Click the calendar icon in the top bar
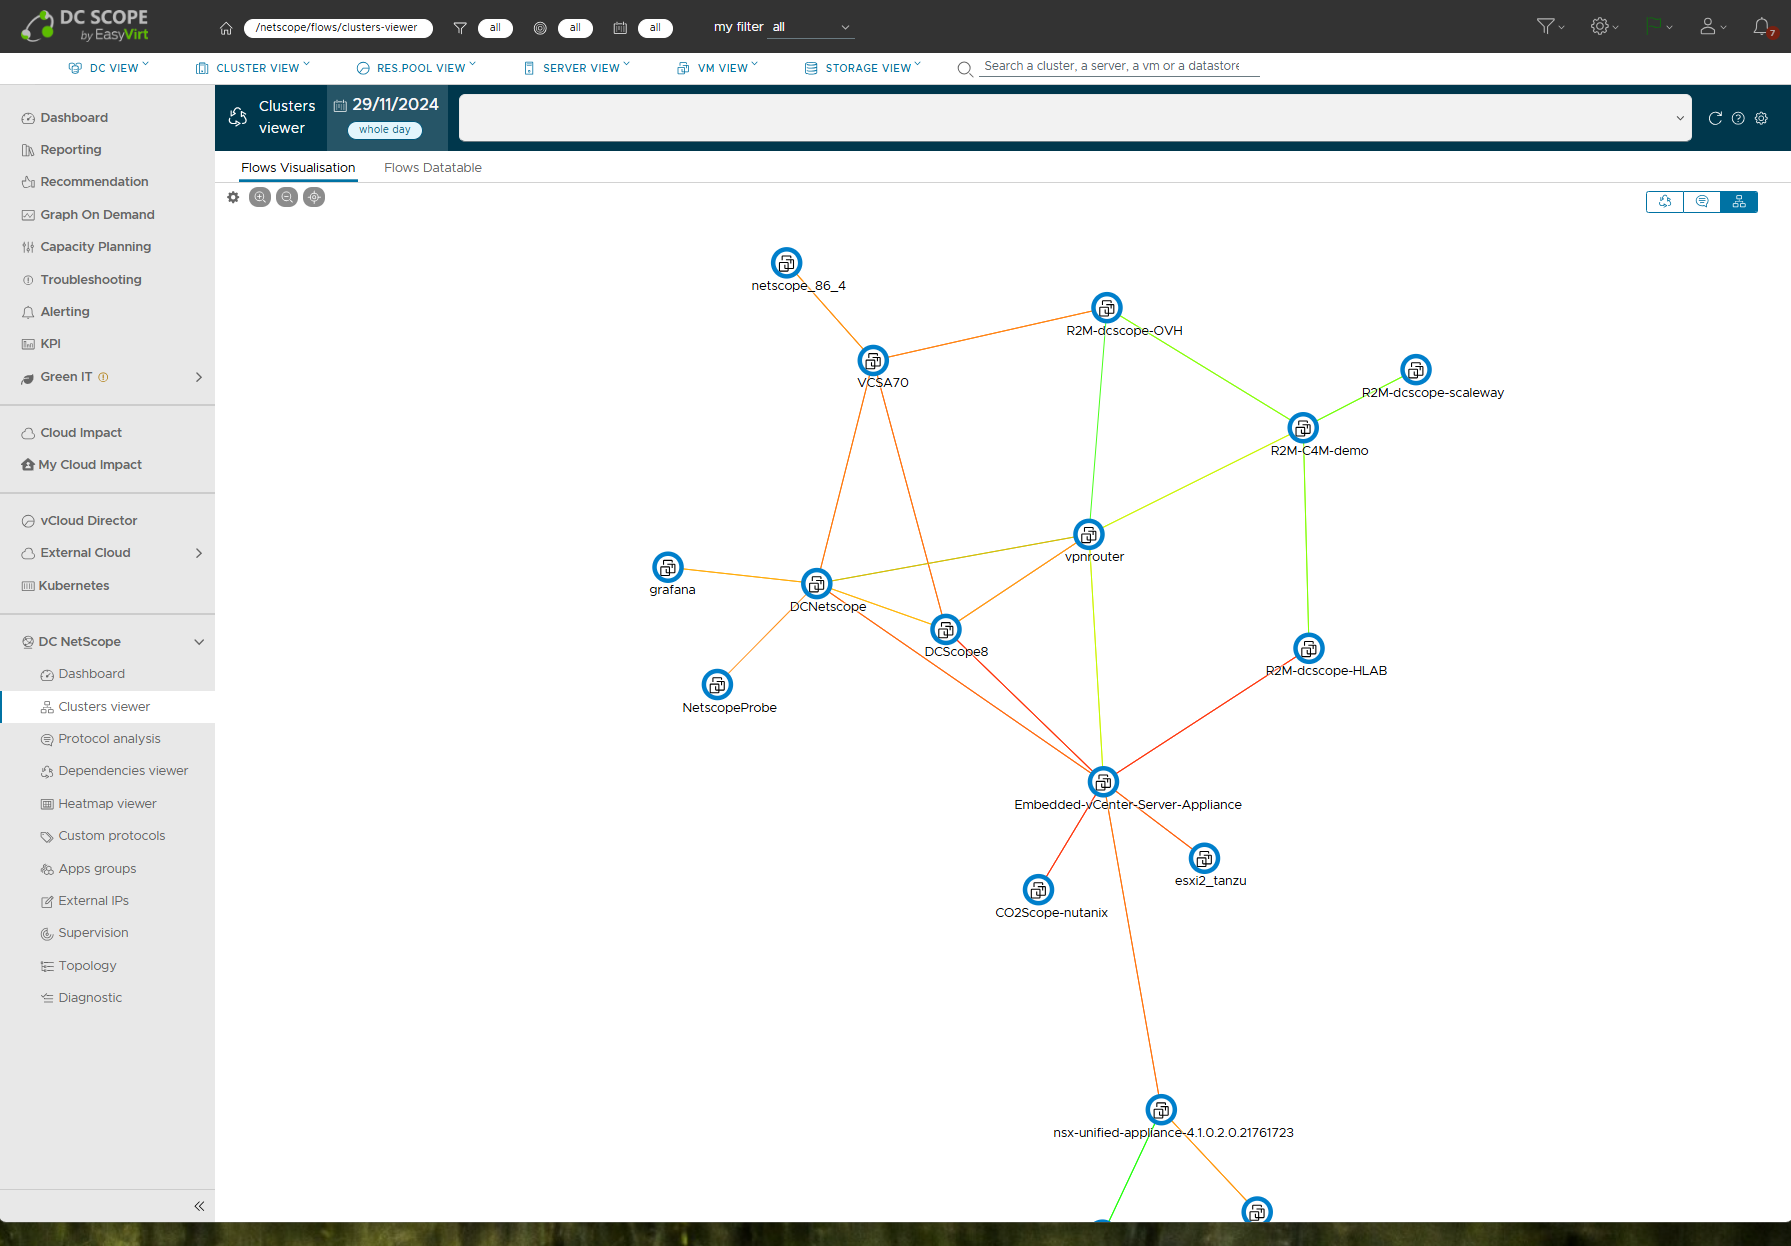 [620, 28]
